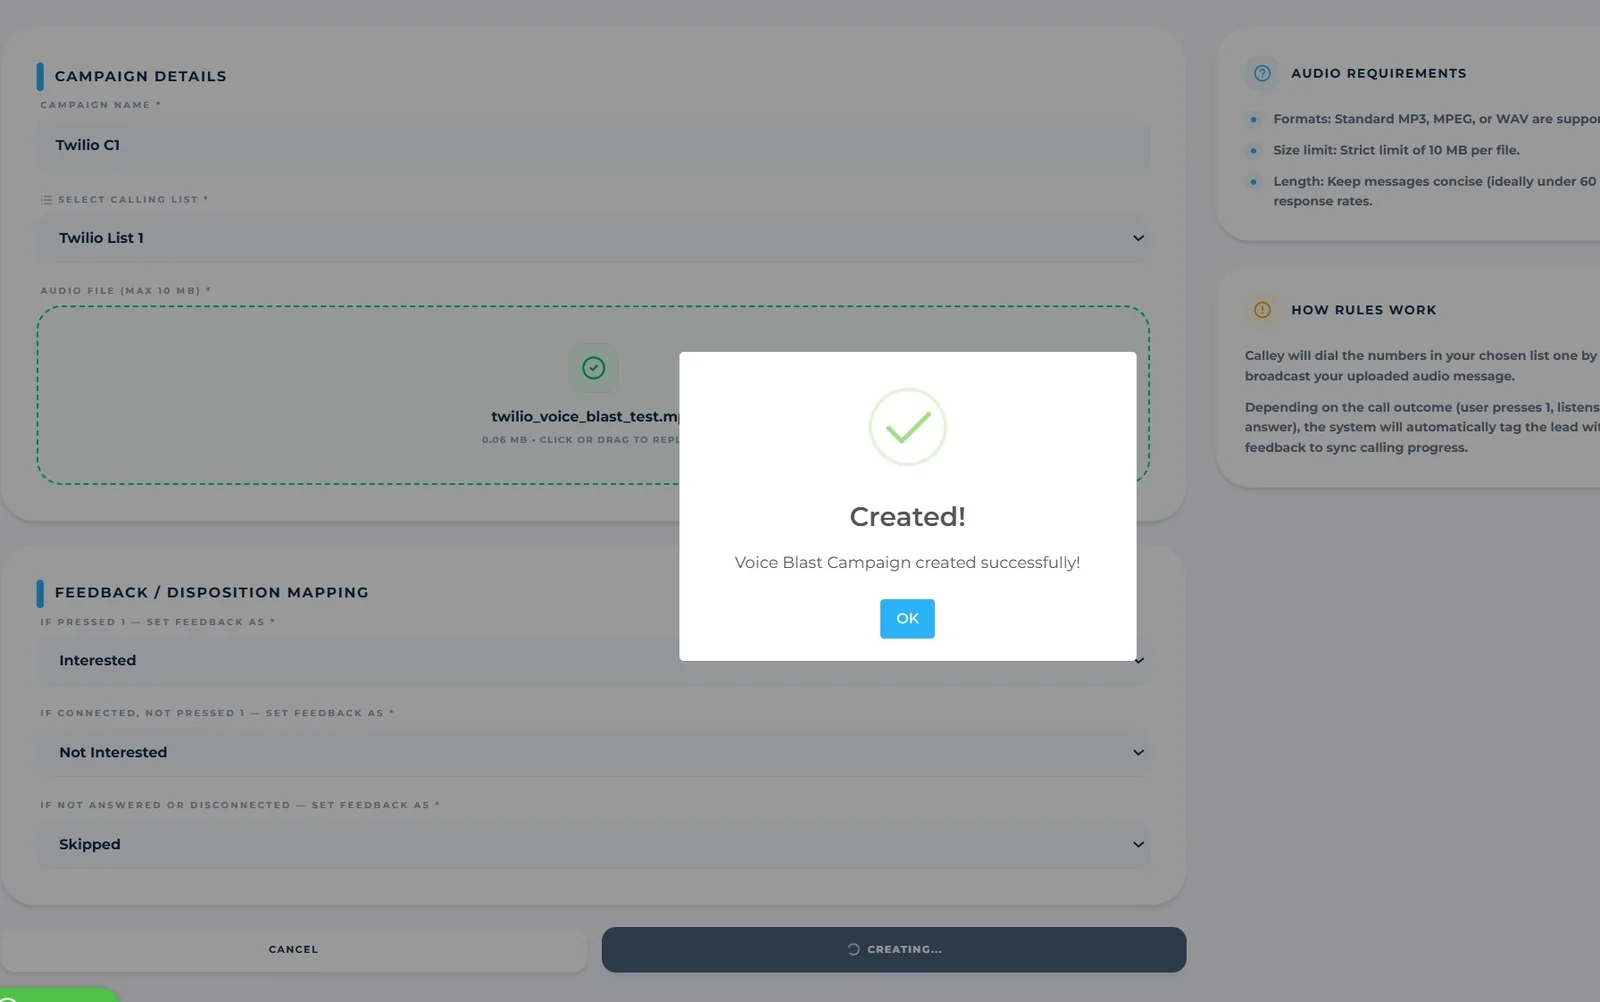Click the Cancel button
The width and height of the screenshot is (1600, 1002).
[293, 949]
